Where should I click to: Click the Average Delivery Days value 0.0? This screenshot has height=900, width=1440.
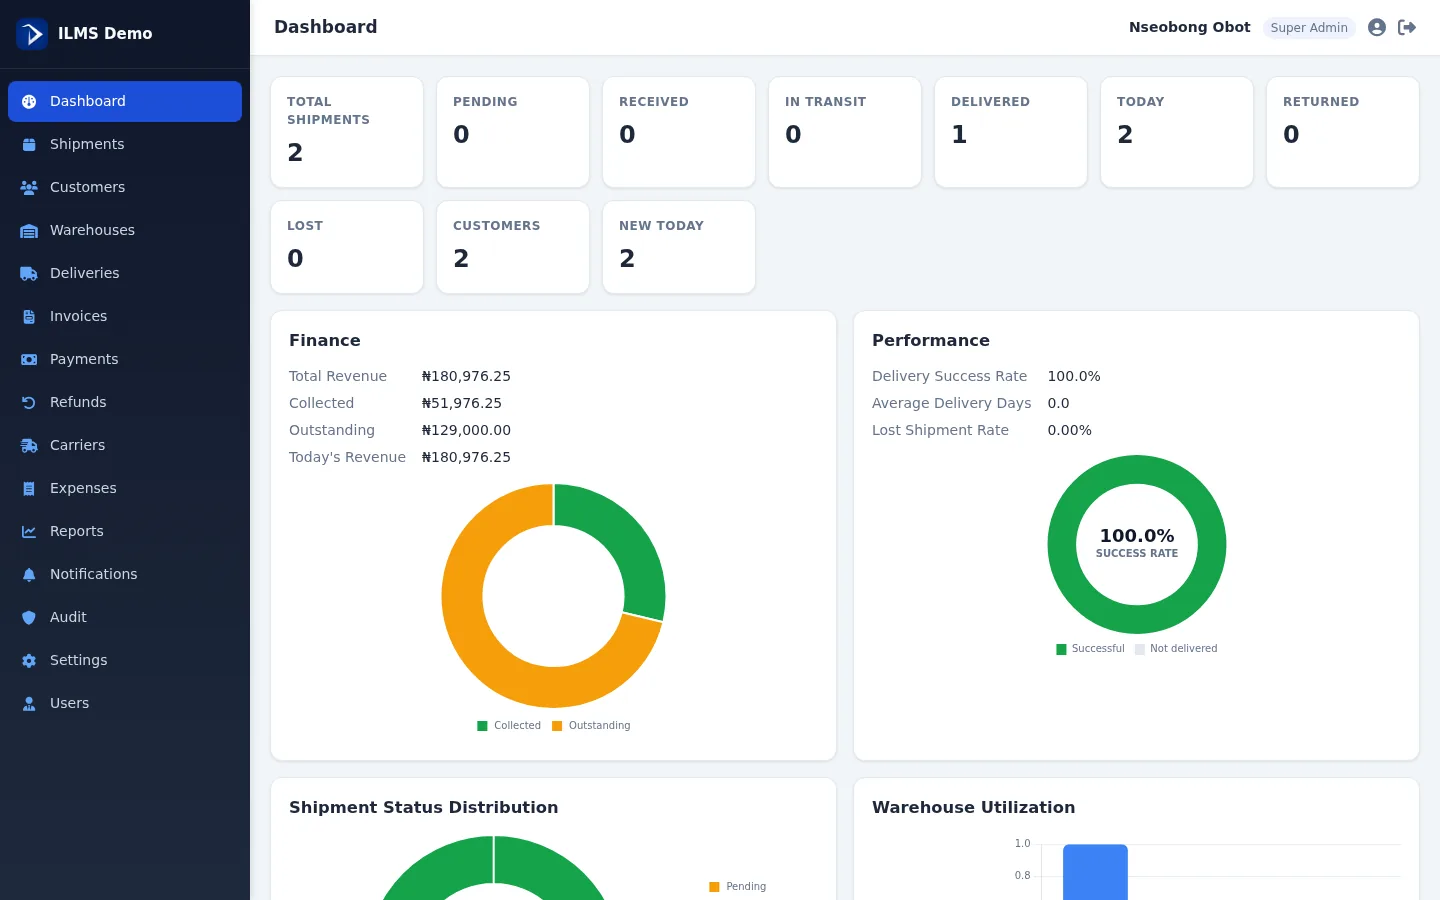click(x=1058, y=403)
